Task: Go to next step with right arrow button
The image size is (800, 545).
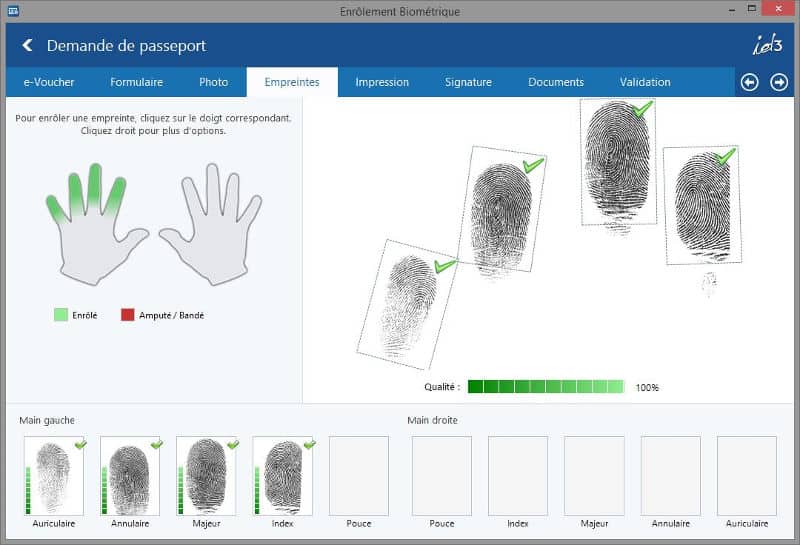Action: [x=779, y=82]
